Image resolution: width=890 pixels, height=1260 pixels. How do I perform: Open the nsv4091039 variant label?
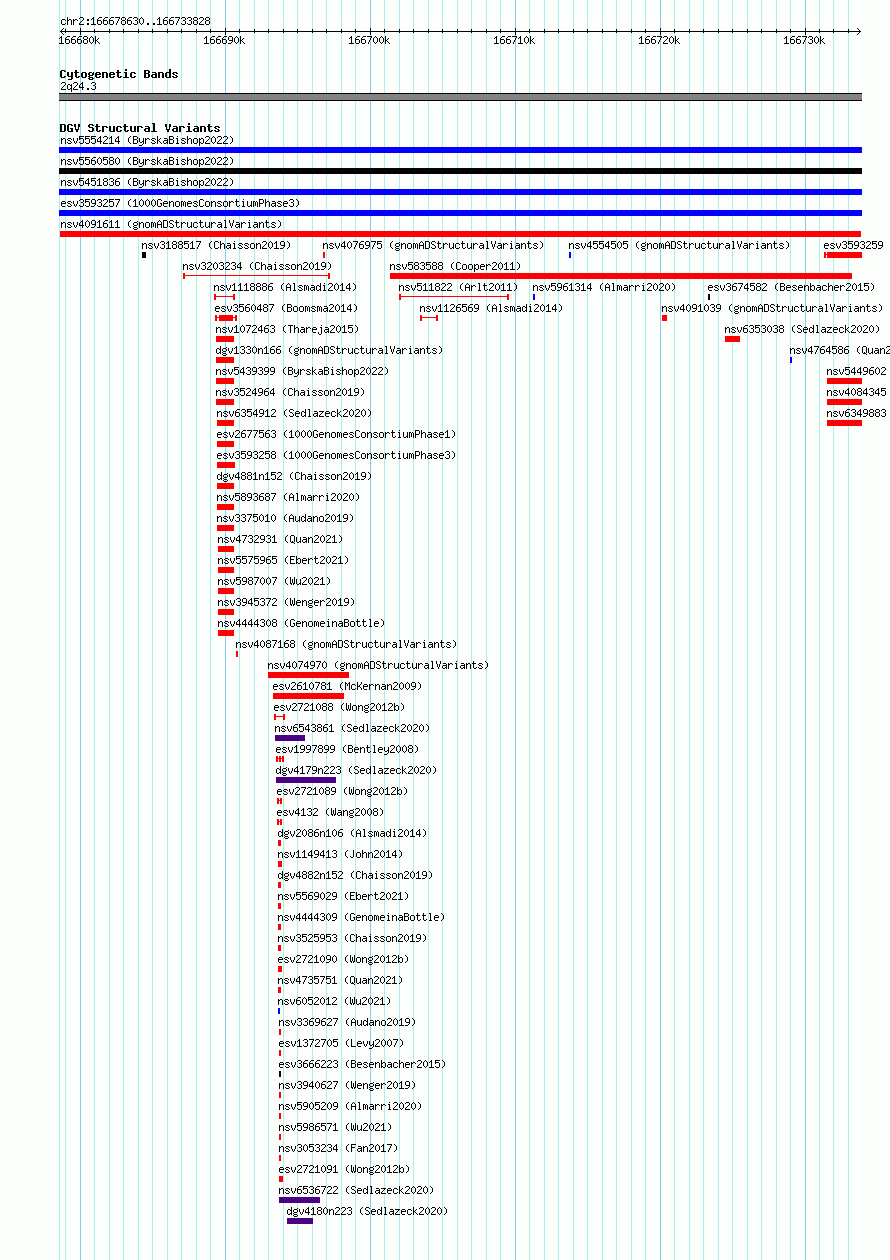click(772, 308)
